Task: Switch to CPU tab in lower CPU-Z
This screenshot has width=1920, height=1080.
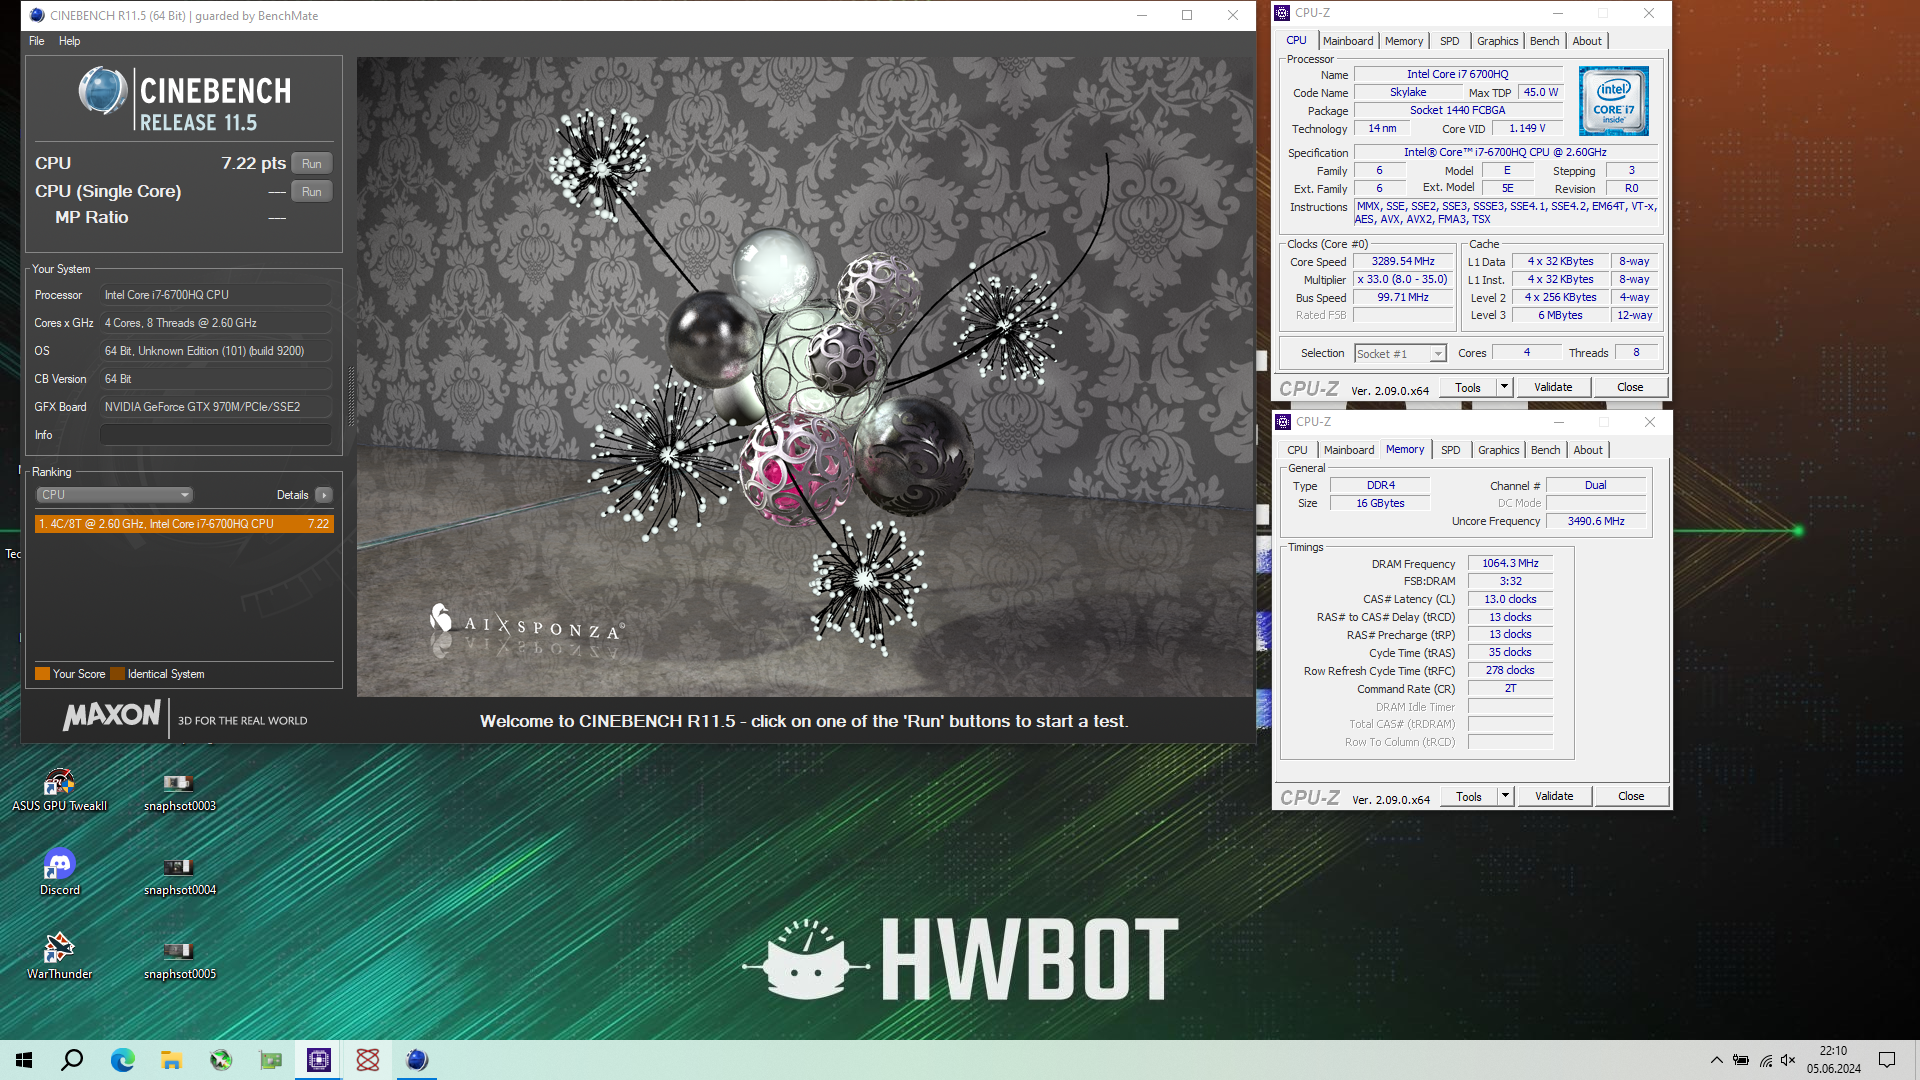Action: 1297,450
